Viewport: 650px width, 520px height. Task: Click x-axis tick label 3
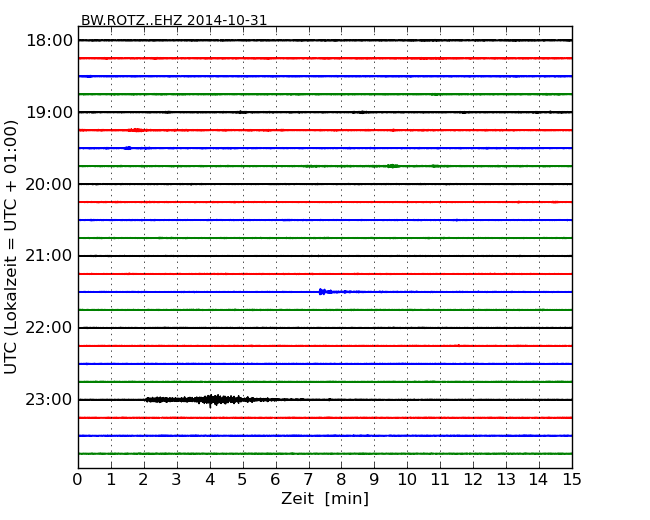pyautogui.click(x=177, y=480)
